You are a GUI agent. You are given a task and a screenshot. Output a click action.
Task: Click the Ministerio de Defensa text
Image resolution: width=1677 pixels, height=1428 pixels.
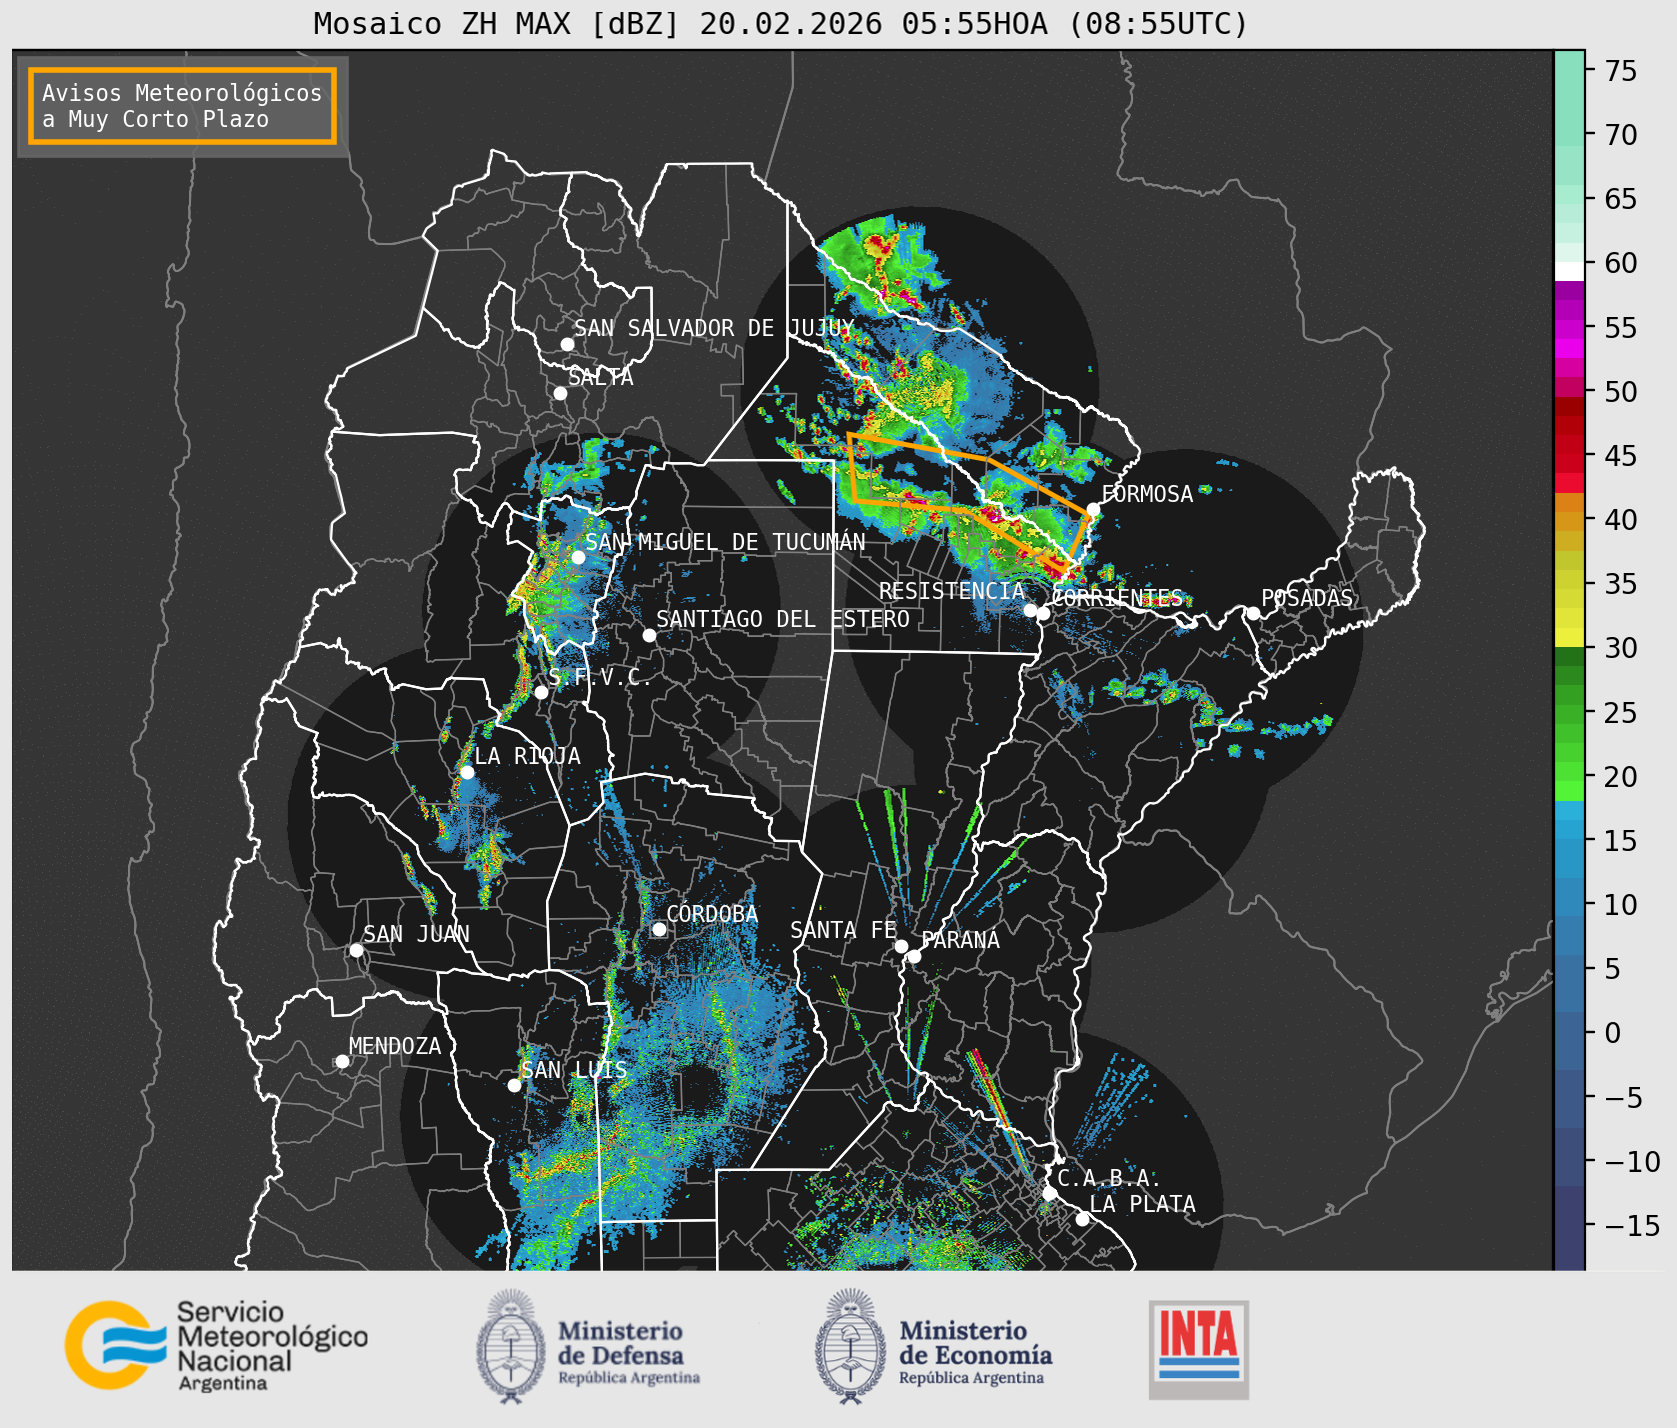pyautogui.click(x=628, y=1353)
